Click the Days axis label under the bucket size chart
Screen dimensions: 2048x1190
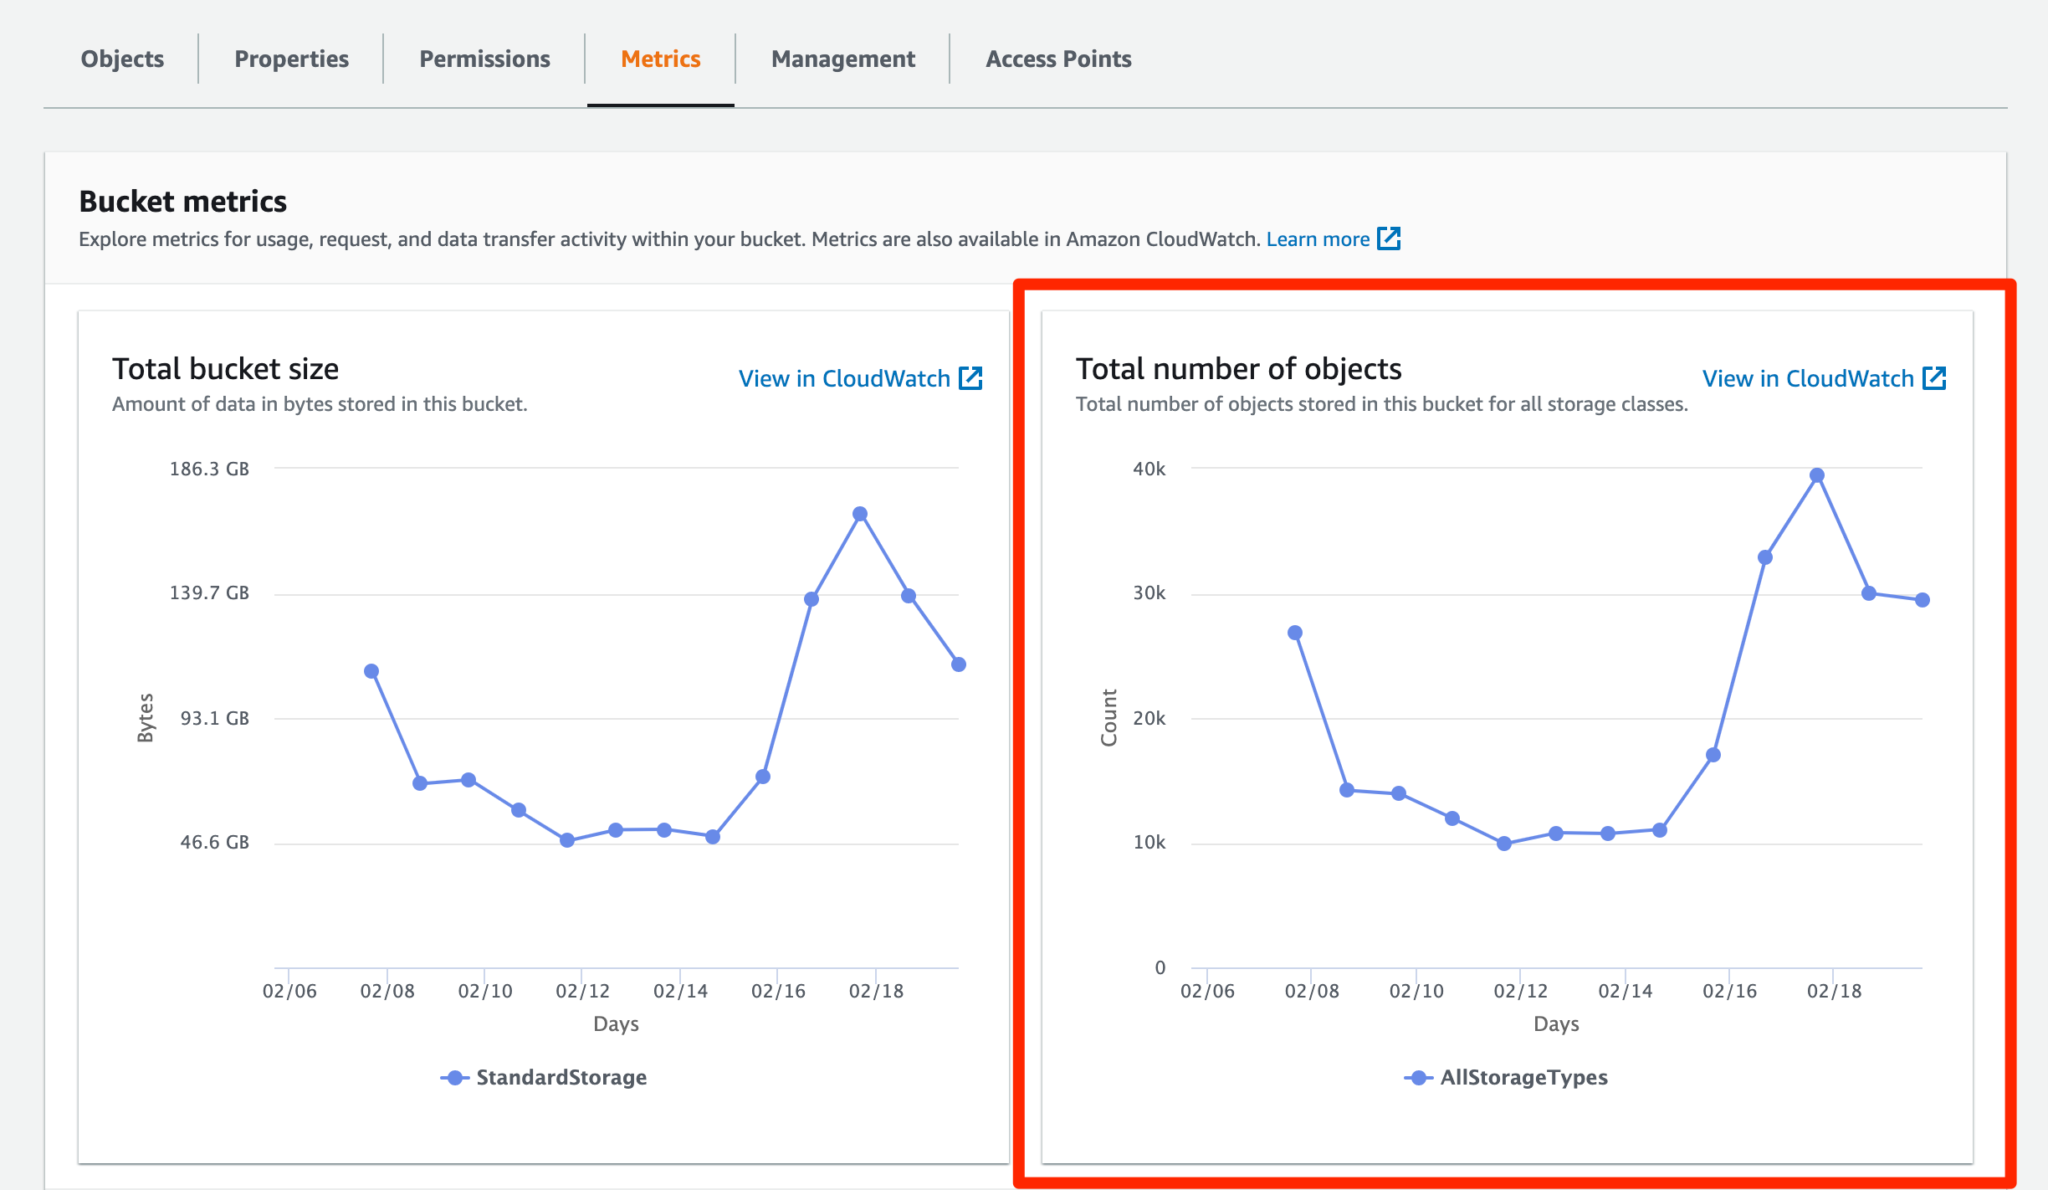(615, 1023)
